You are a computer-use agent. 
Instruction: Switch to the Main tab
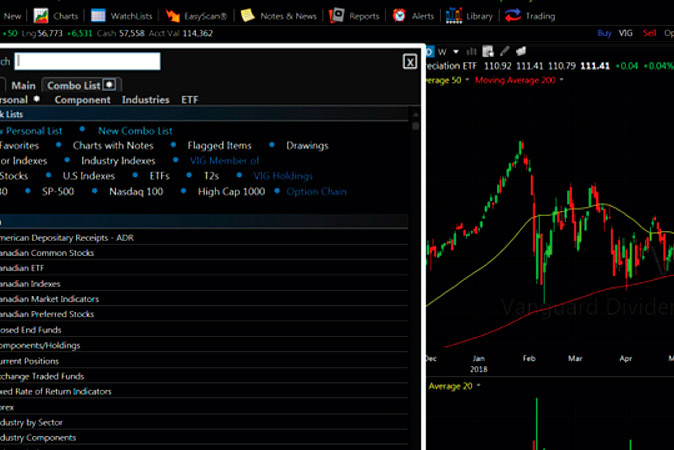click(x=24, y=85)
